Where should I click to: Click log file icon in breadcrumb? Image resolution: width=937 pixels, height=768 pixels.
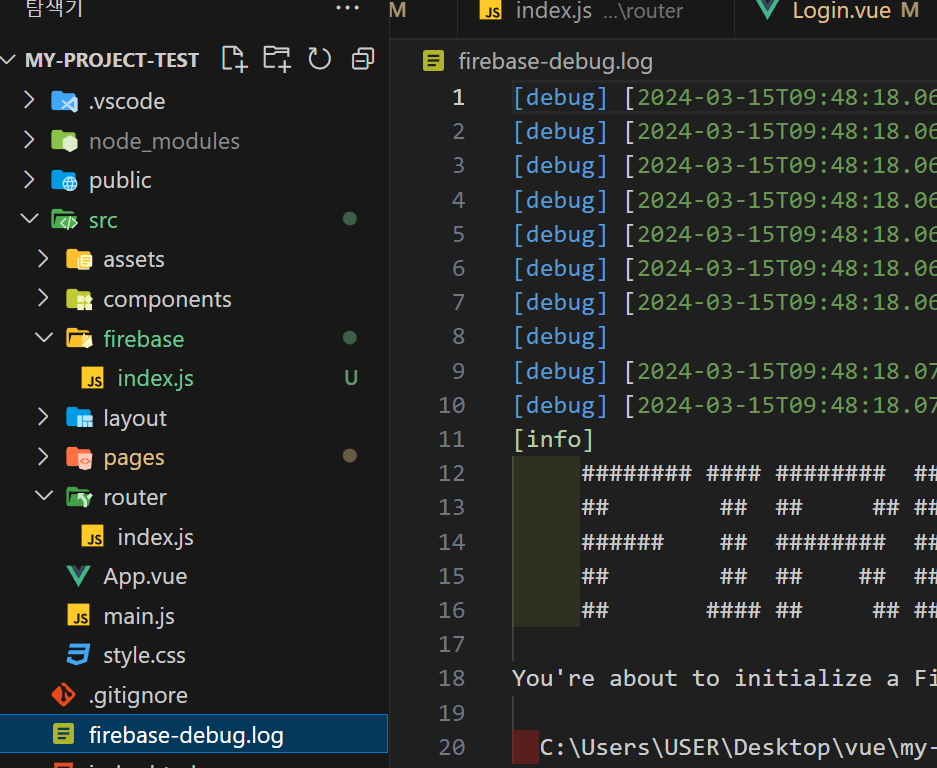coord(433,61)
